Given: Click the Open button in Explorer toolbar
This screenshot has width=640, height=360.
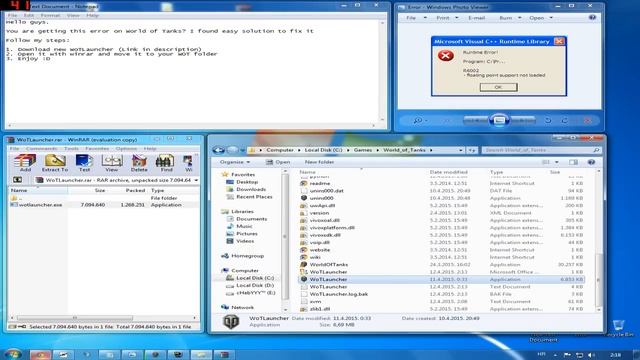Looking at the screenshot, I should 278,162.
